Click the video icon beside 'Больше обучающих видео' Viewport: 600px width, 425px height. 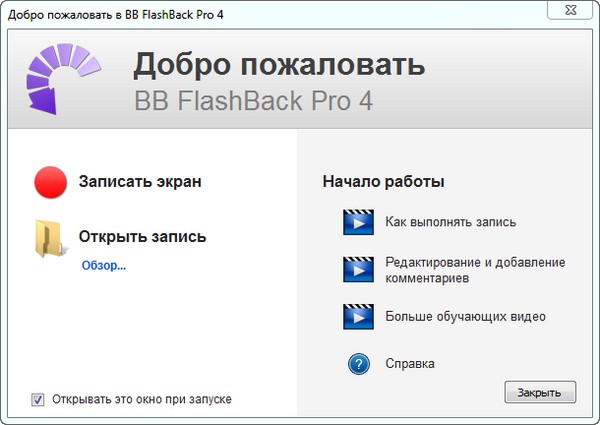point(358,317)
